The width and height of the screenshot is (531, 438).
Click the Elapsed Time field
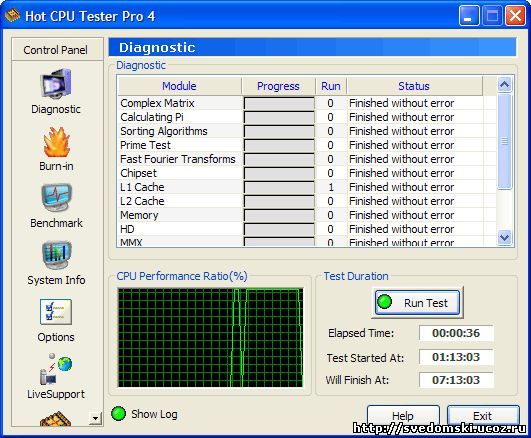tap(456, 333)
